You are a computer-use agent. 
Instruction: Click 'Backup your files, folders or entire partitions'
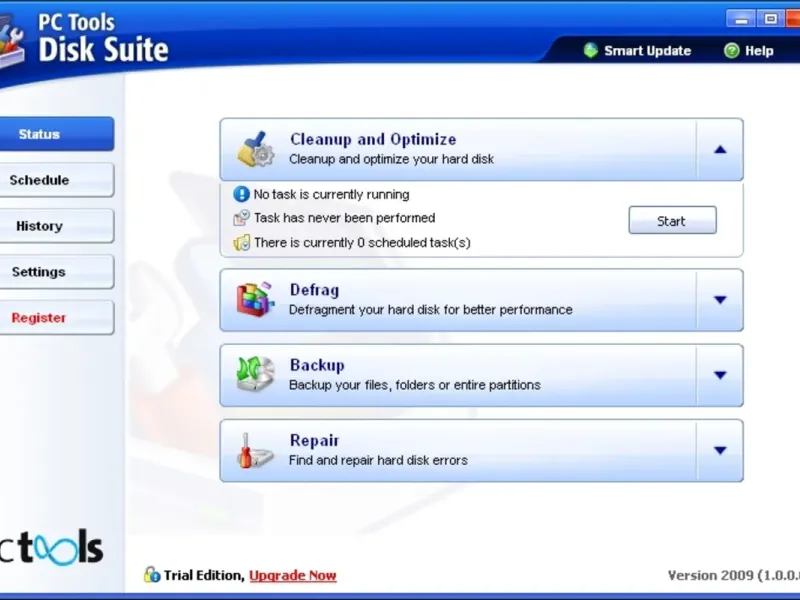click(415, 385)
